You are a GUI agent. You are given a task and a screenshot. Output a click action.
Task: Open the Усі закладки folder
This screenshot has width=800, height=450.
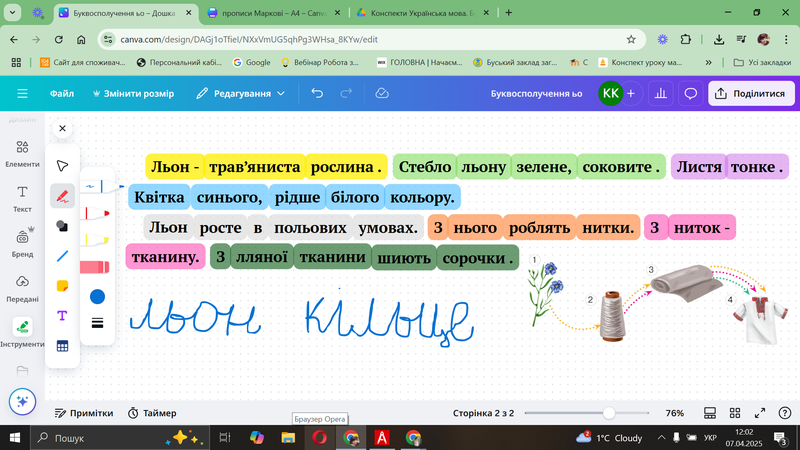pyautogui.click(x=762, y=62)
